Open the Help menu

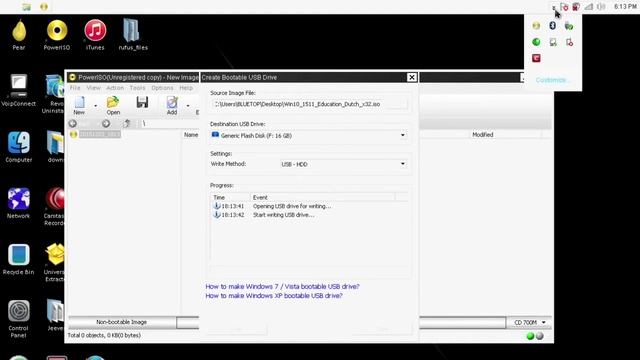[x=186, y=88]
